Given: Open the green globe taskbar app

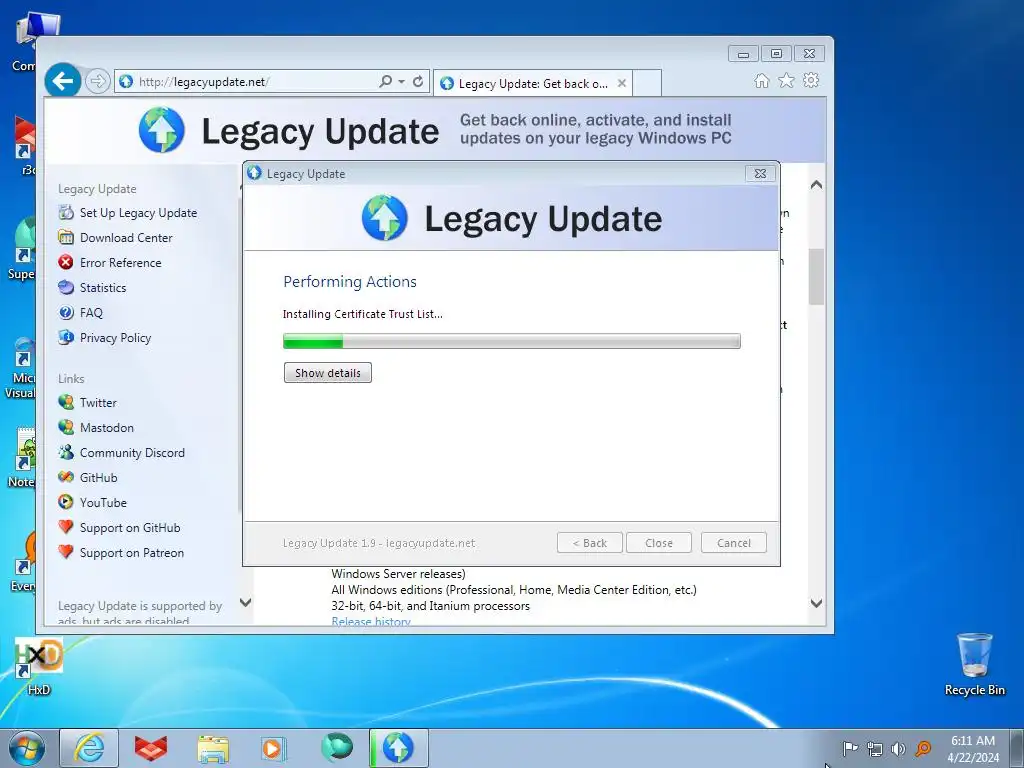Looking at the screenshot, I should click(x=336, y=748).
